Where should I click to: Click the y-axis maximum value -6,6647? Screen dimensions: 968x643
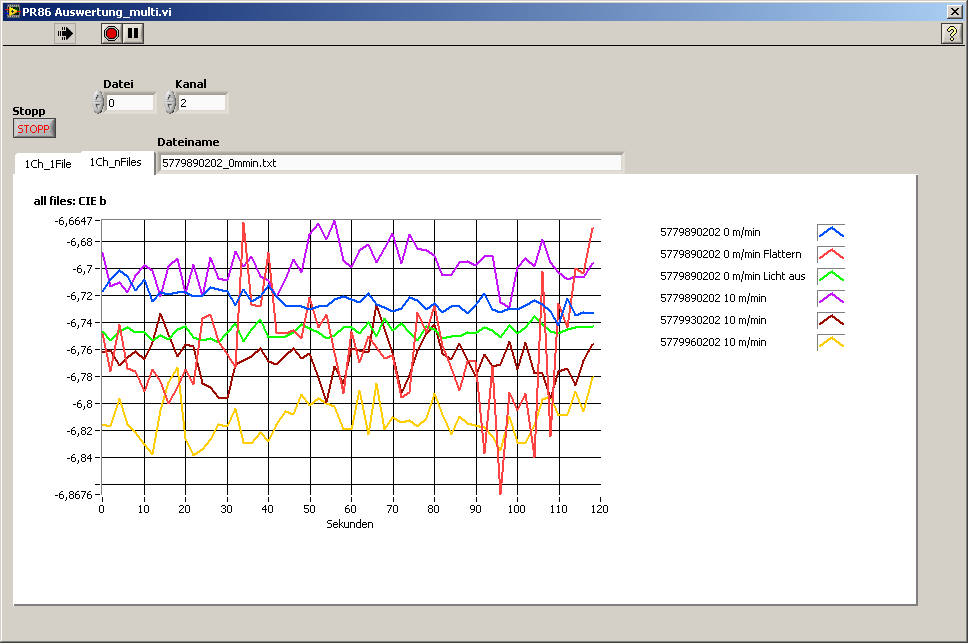(73, 221)
